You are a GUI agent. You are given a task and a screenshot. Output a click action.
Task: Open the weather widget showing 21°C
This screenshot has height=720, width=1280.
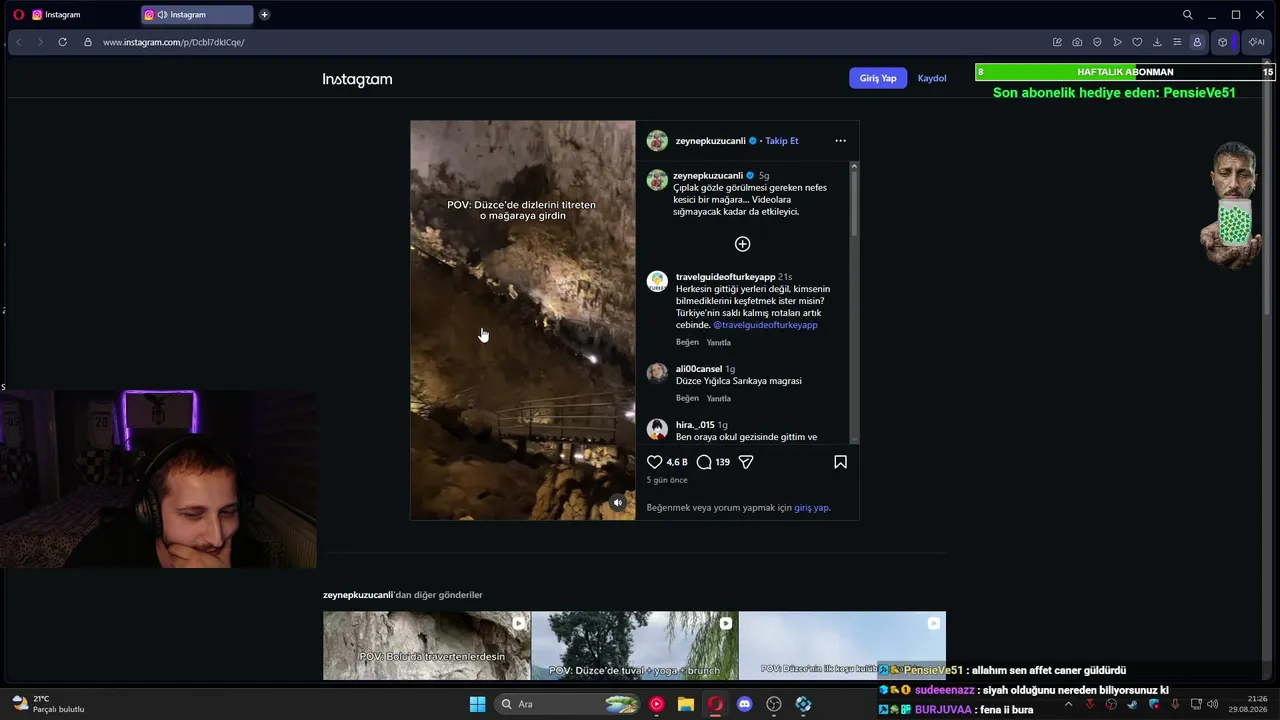click(48, 704)
